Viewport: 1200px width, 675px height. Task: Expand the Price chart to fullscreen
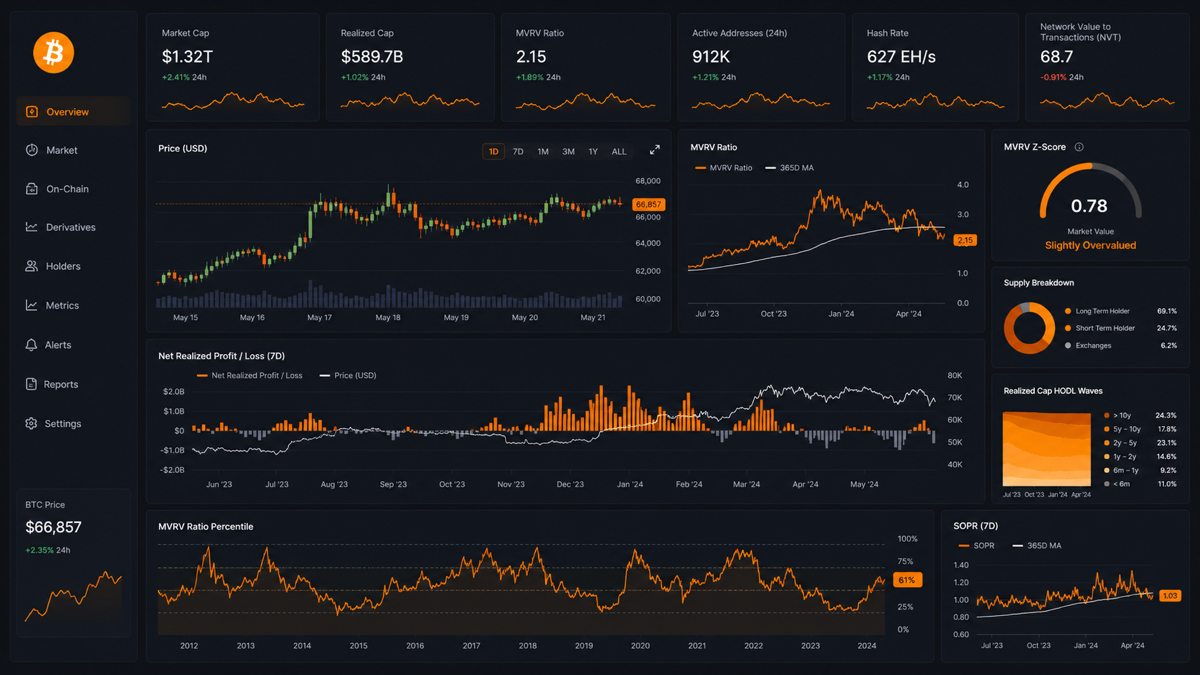click(655, 150)
